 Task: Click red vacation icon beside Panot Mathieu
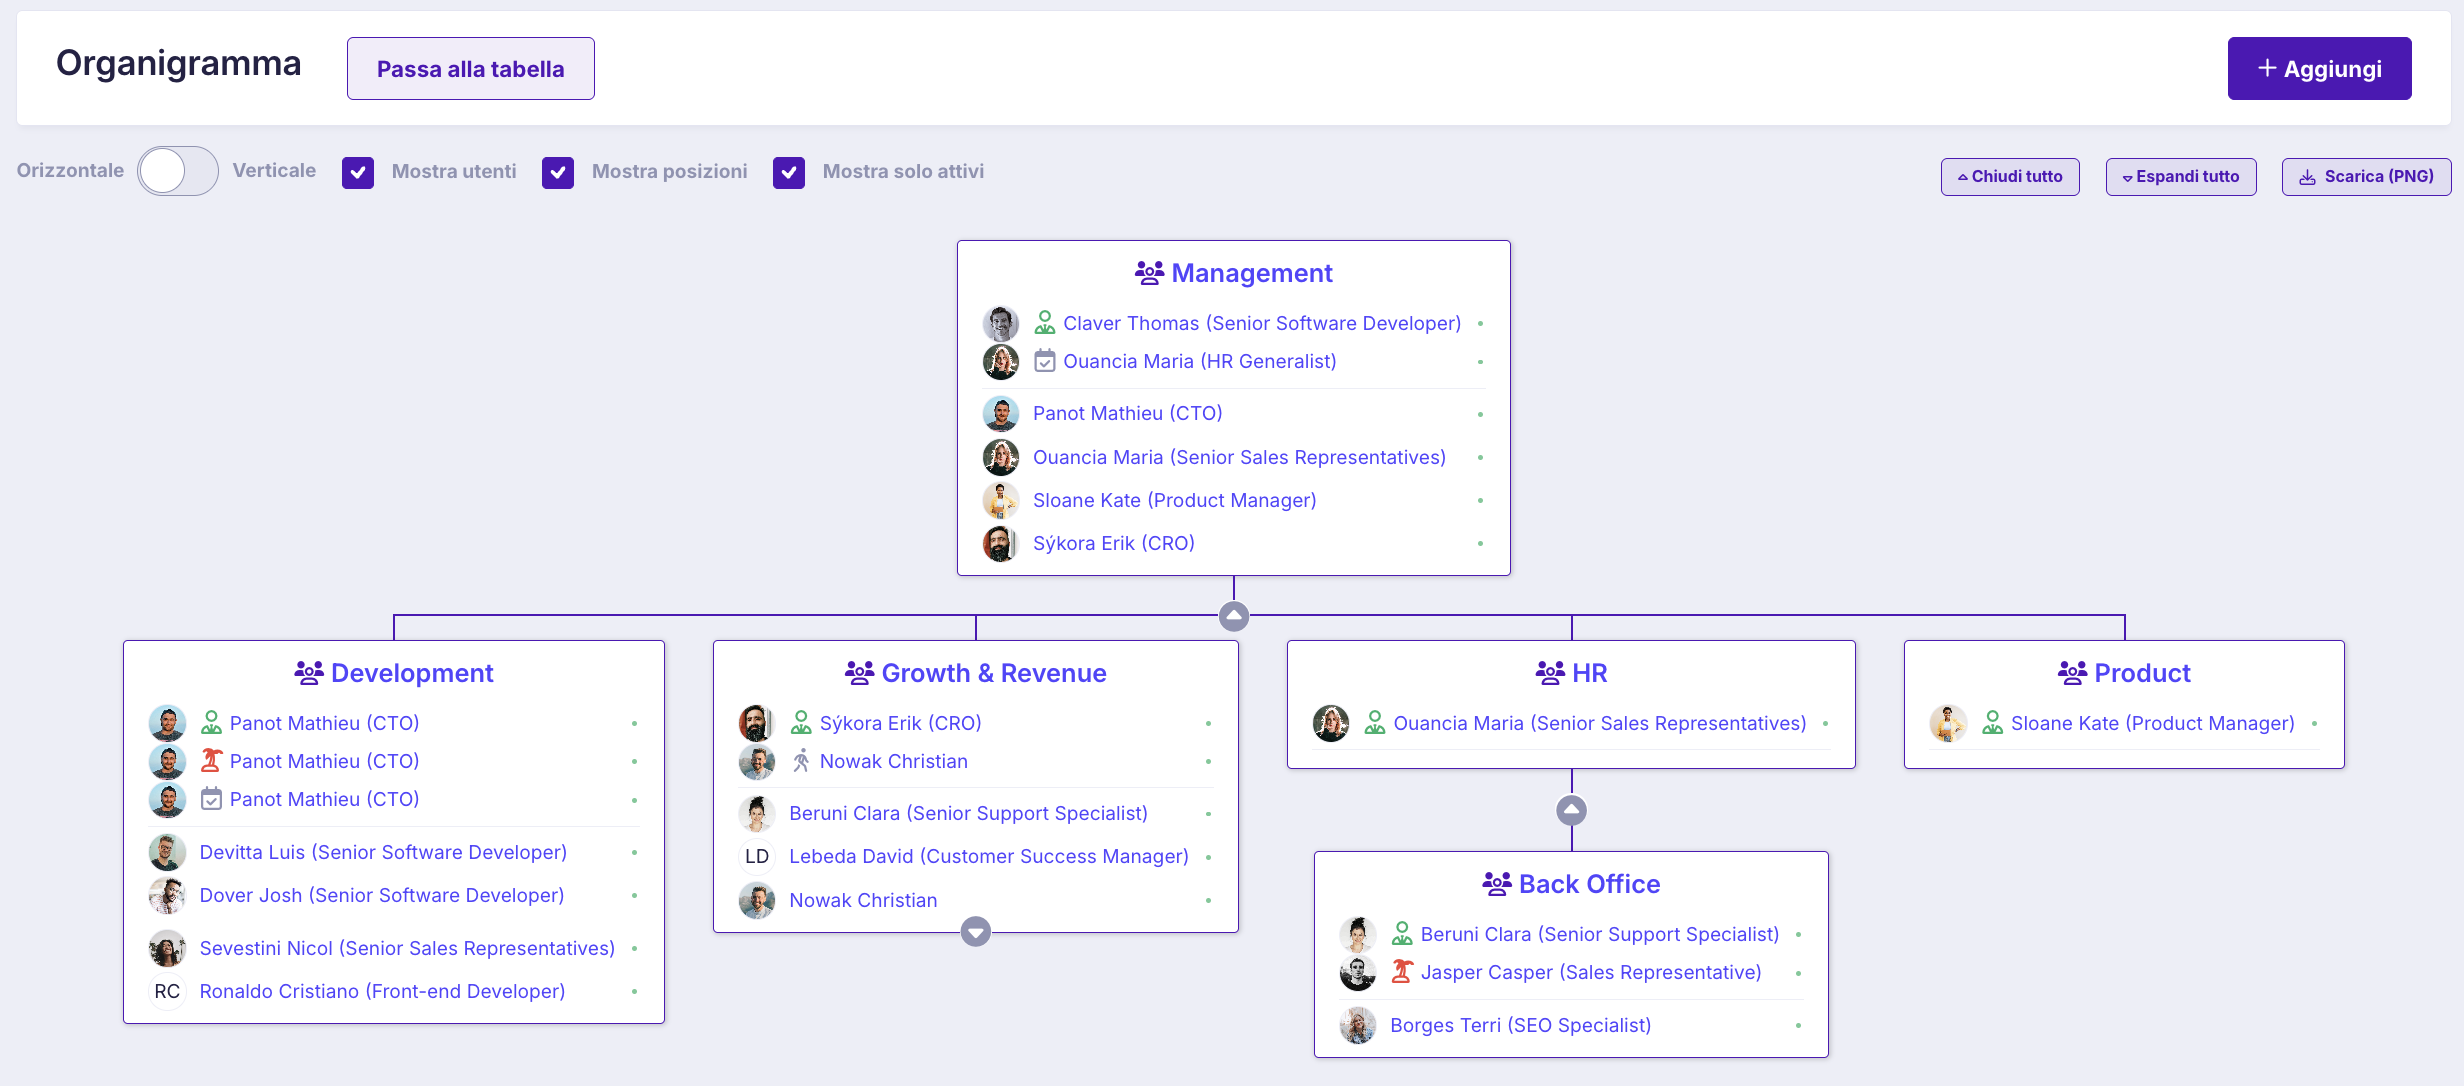tap(211, 761)
